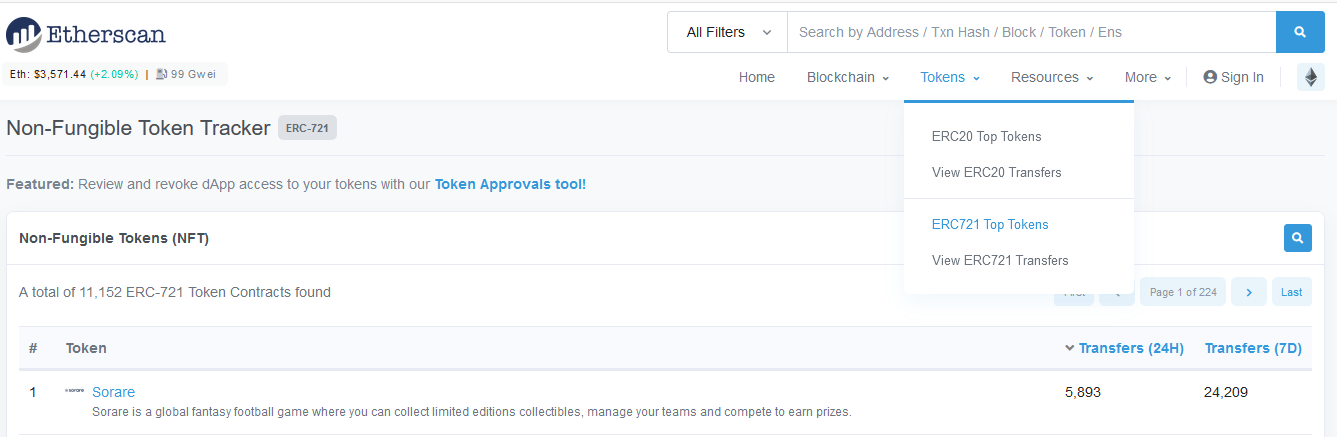Select View ERC20 Transfers menu entry

pyautogui.click(x=997, y=172)
